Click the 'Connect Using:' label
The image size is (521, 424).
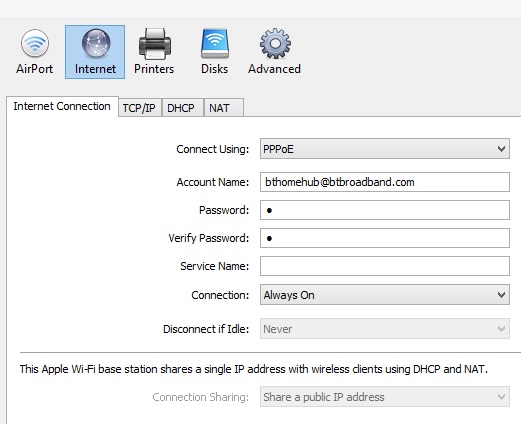[x=213, y=149]
